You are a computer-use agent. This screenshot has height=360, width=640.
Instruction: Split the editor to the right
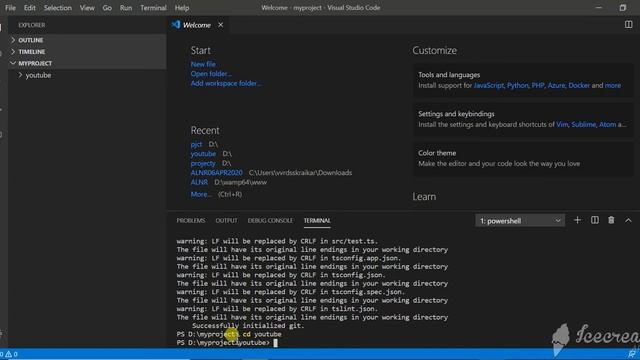[628, 24]
